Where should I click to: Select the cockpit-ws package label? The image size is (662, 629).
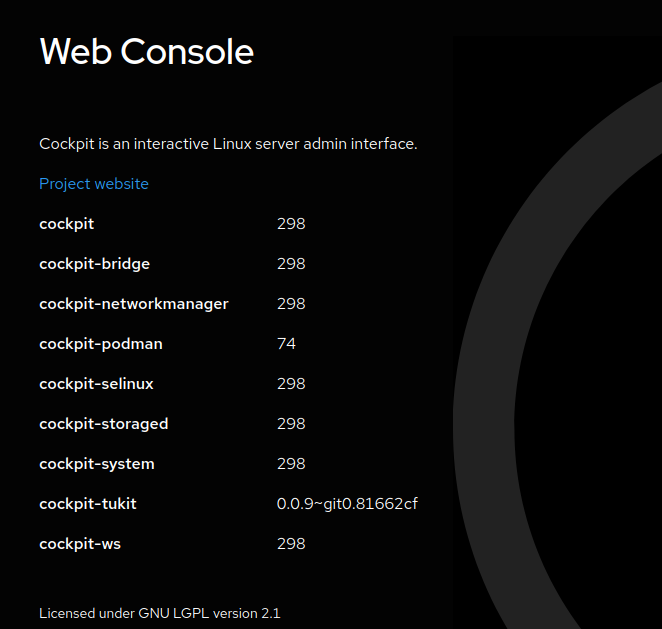pos(80,544)
